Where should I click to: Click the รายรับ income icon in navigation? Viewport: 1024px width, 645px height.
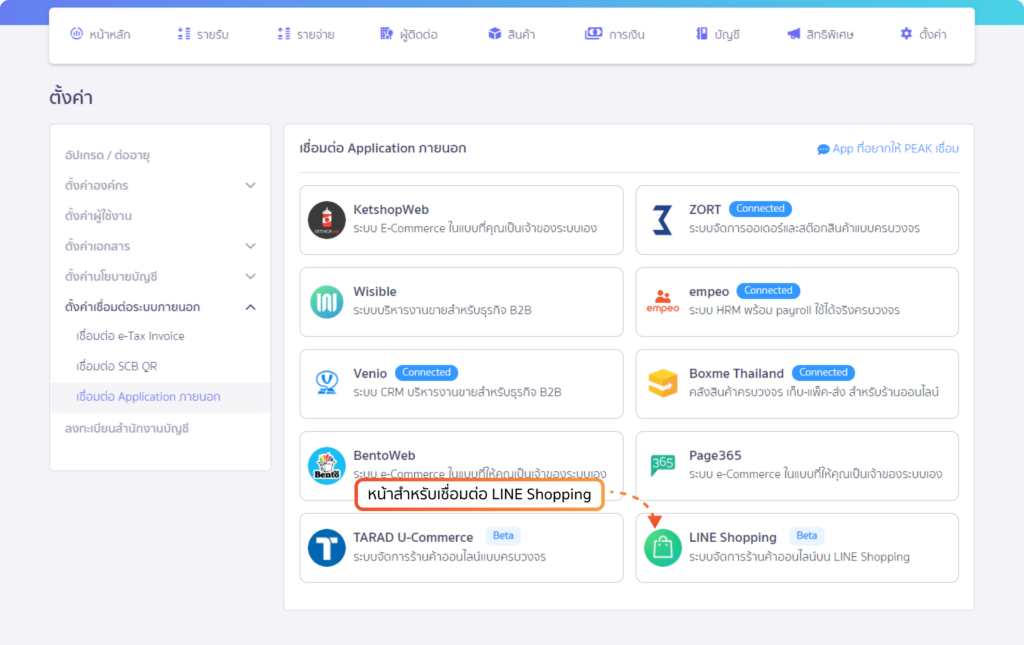click(x=184, y=33)
